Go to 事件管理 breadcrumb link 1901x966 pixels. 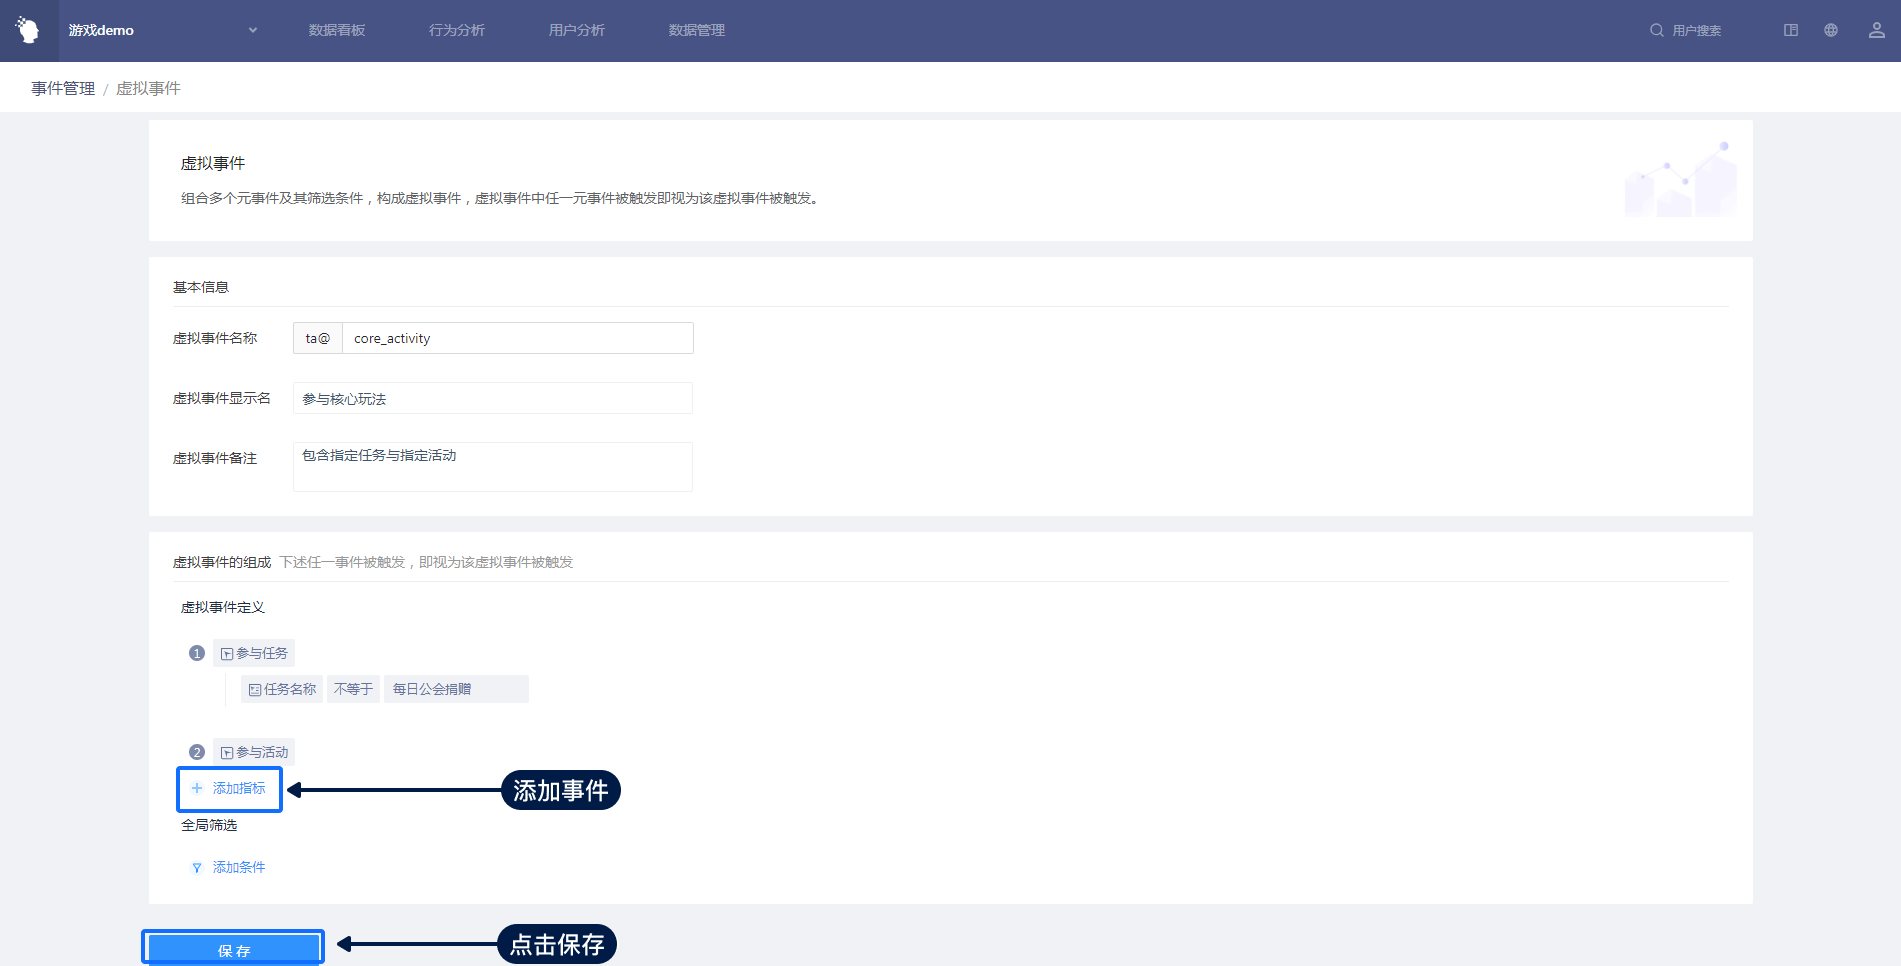click(63, 88)
